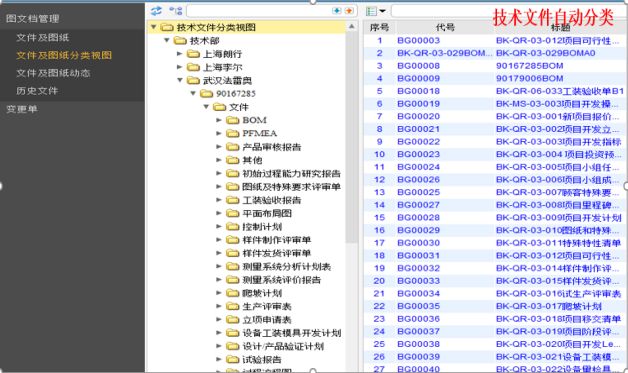Image resolution: width=628 pixels, height=373 pixels.
Task: Click the folder icon of PFMEA
Action: coord(232,133)
